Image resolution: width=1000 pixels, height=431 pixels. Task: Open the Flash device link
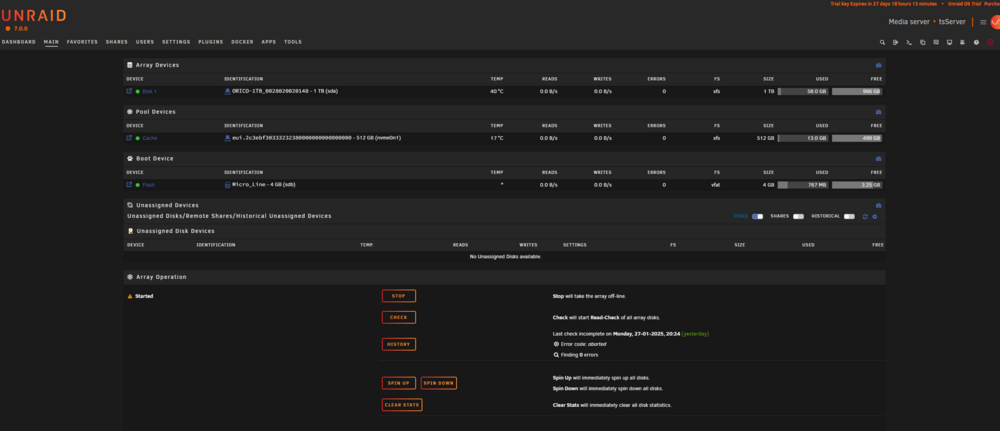tap(149, 184)
